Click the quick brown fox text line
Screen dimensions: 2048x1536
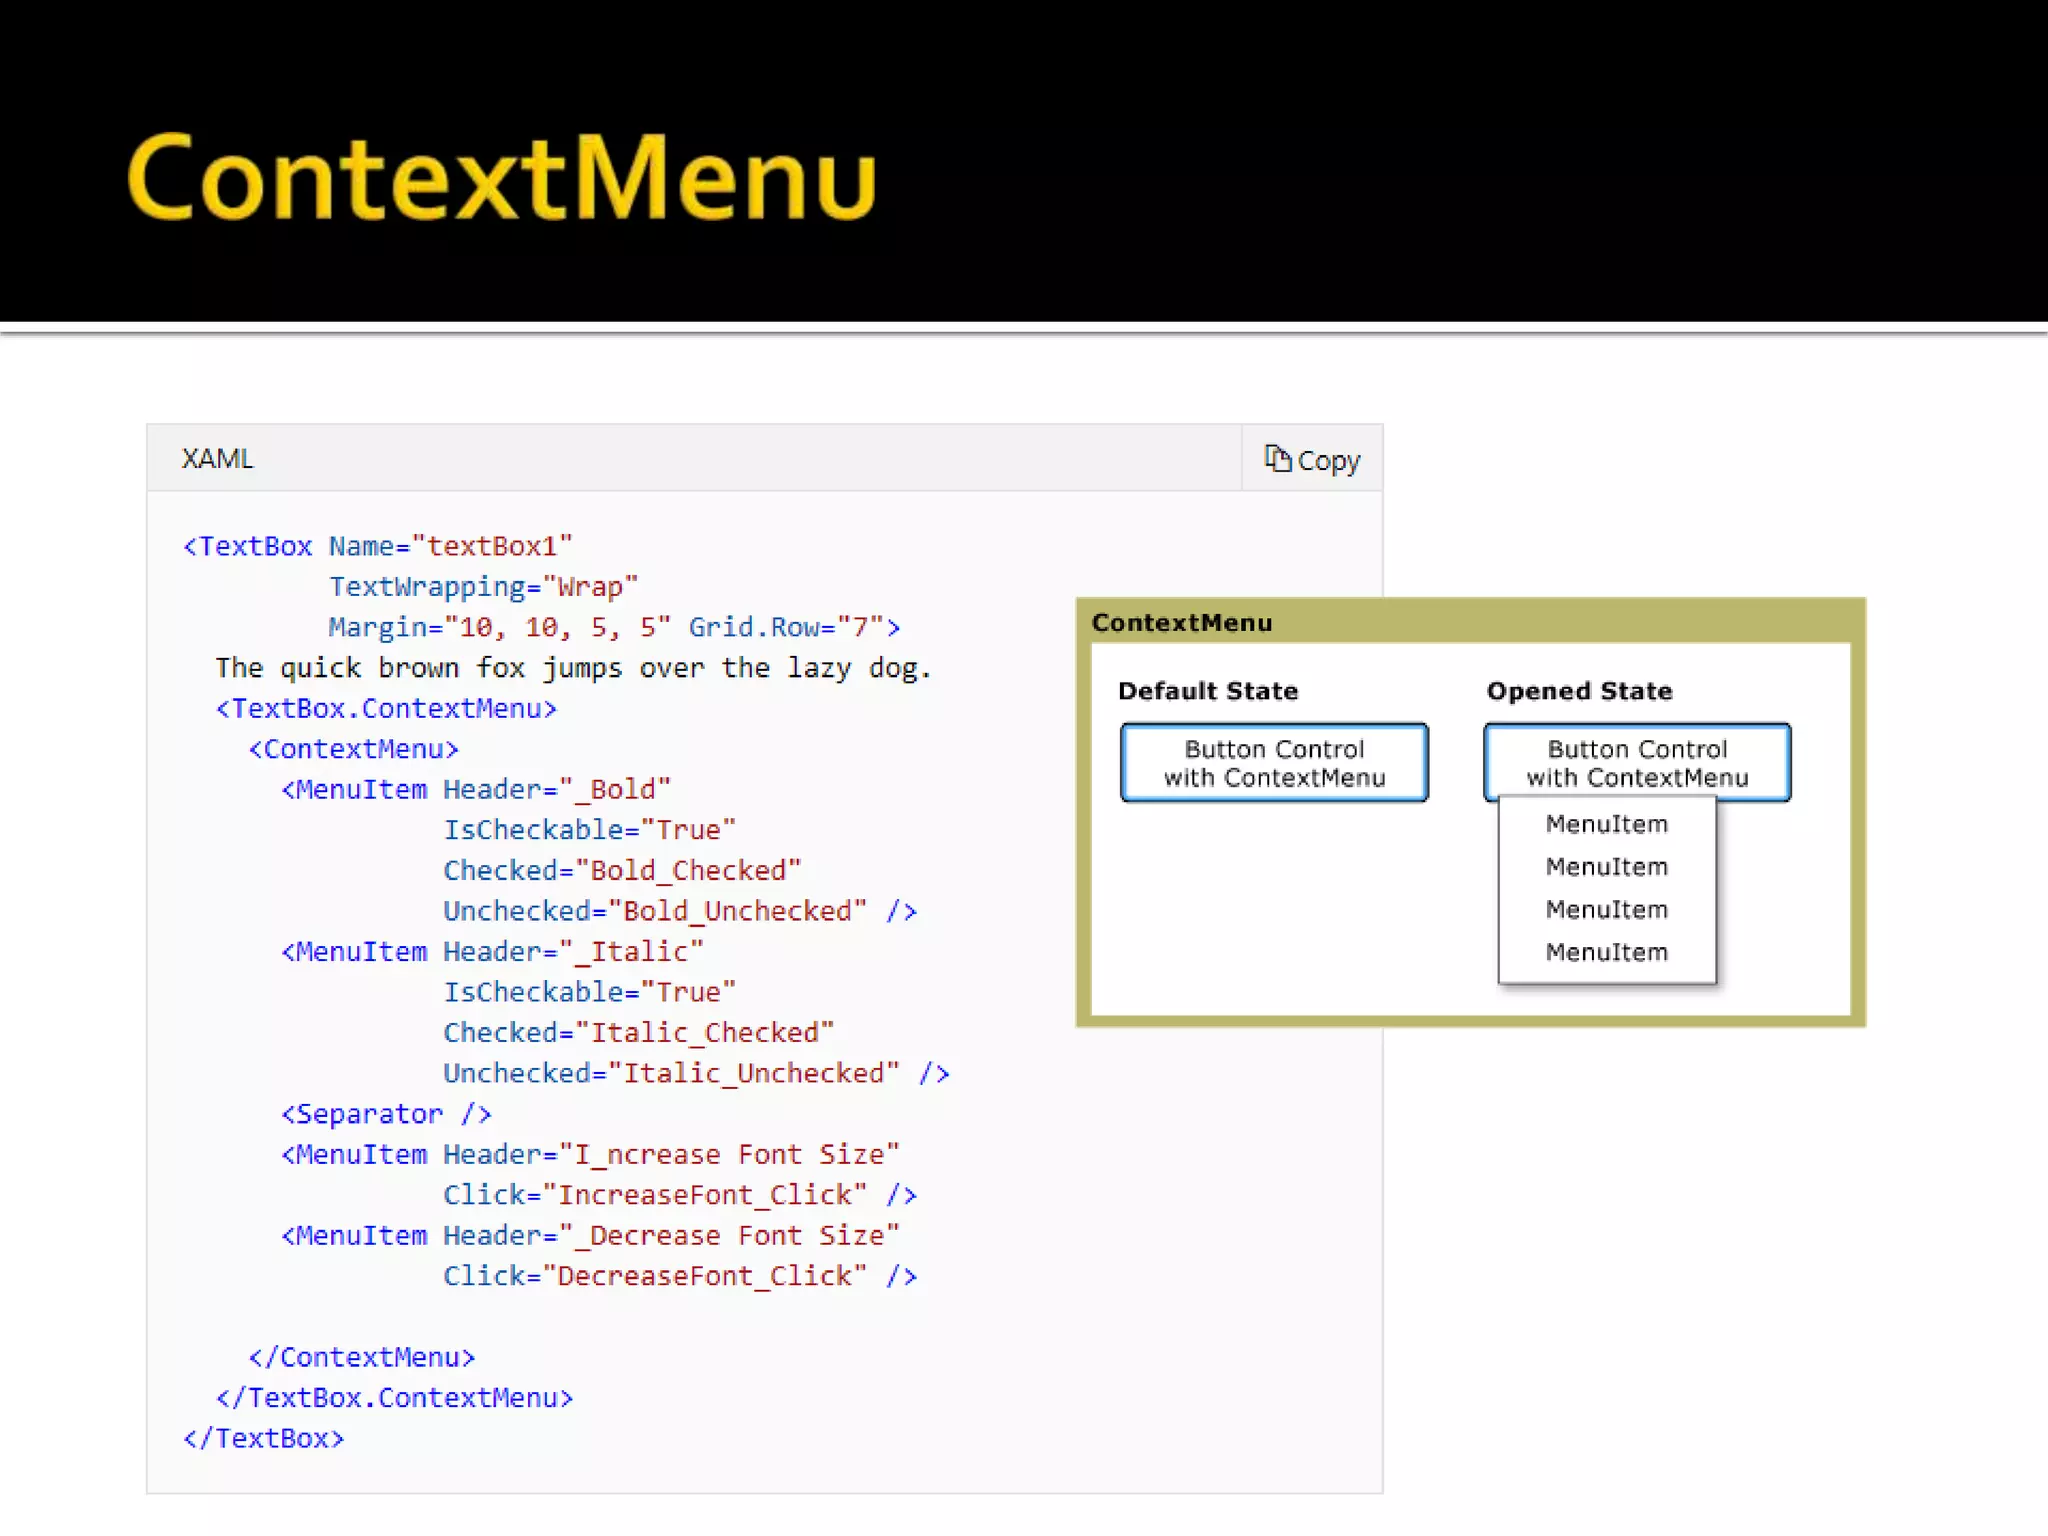click(x=572, y=668)
